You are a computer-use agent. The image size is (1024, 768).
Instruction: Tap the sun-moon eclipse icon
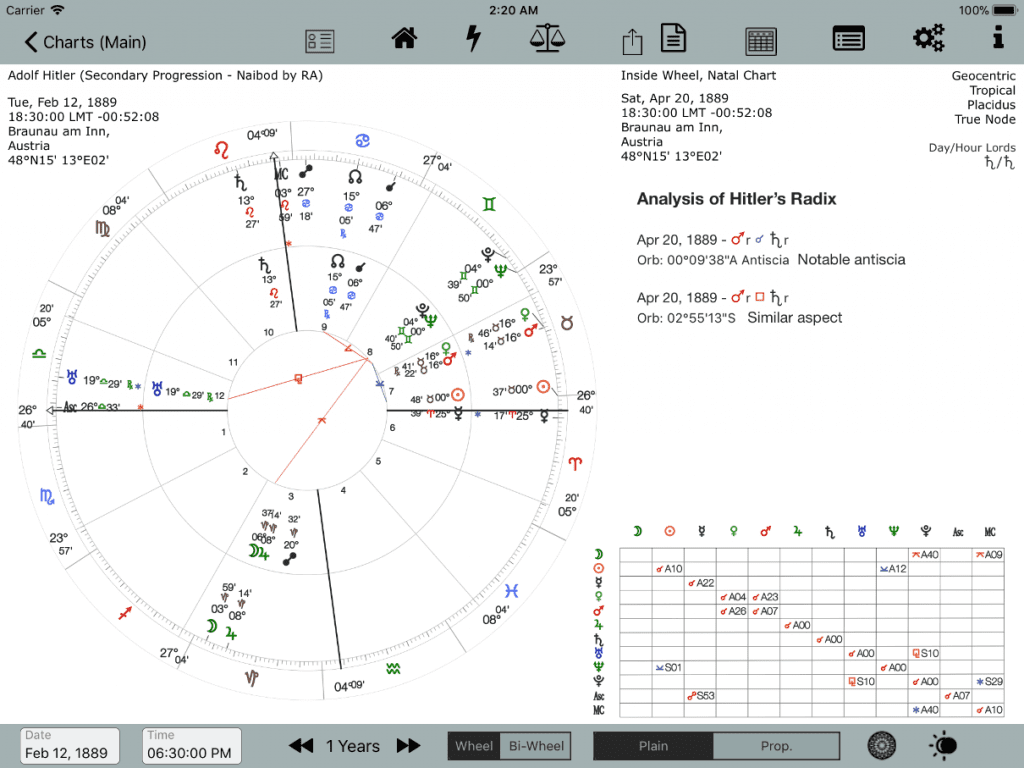point(943,745)
